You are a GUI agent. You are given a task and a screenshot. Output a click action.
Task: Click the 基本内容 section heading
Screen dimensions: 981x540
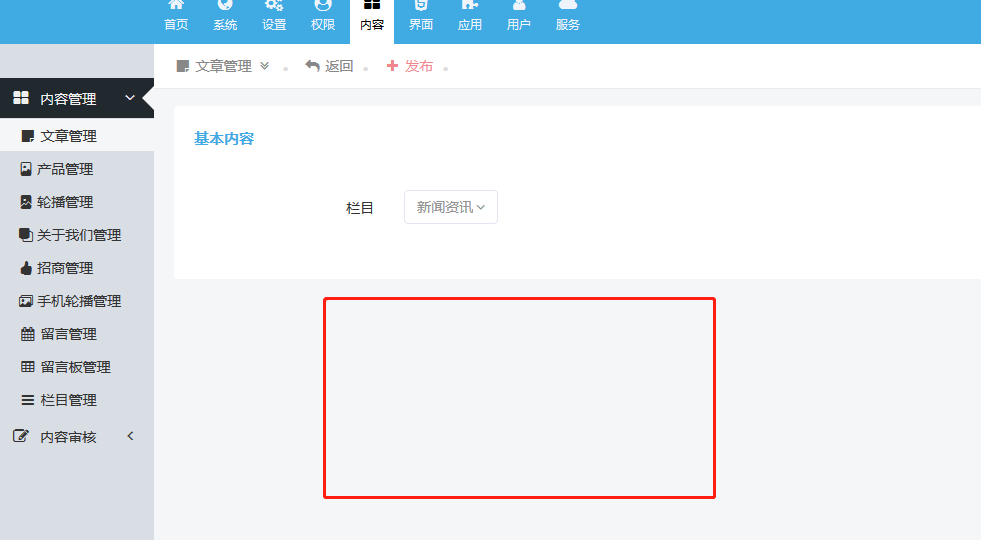pyautogui.click(x=224, y=138)
